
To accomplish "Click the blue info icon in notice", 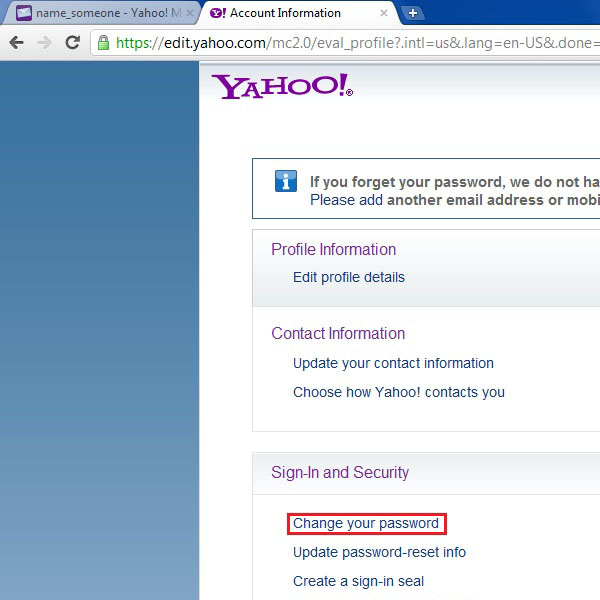I will coord(286,181).
